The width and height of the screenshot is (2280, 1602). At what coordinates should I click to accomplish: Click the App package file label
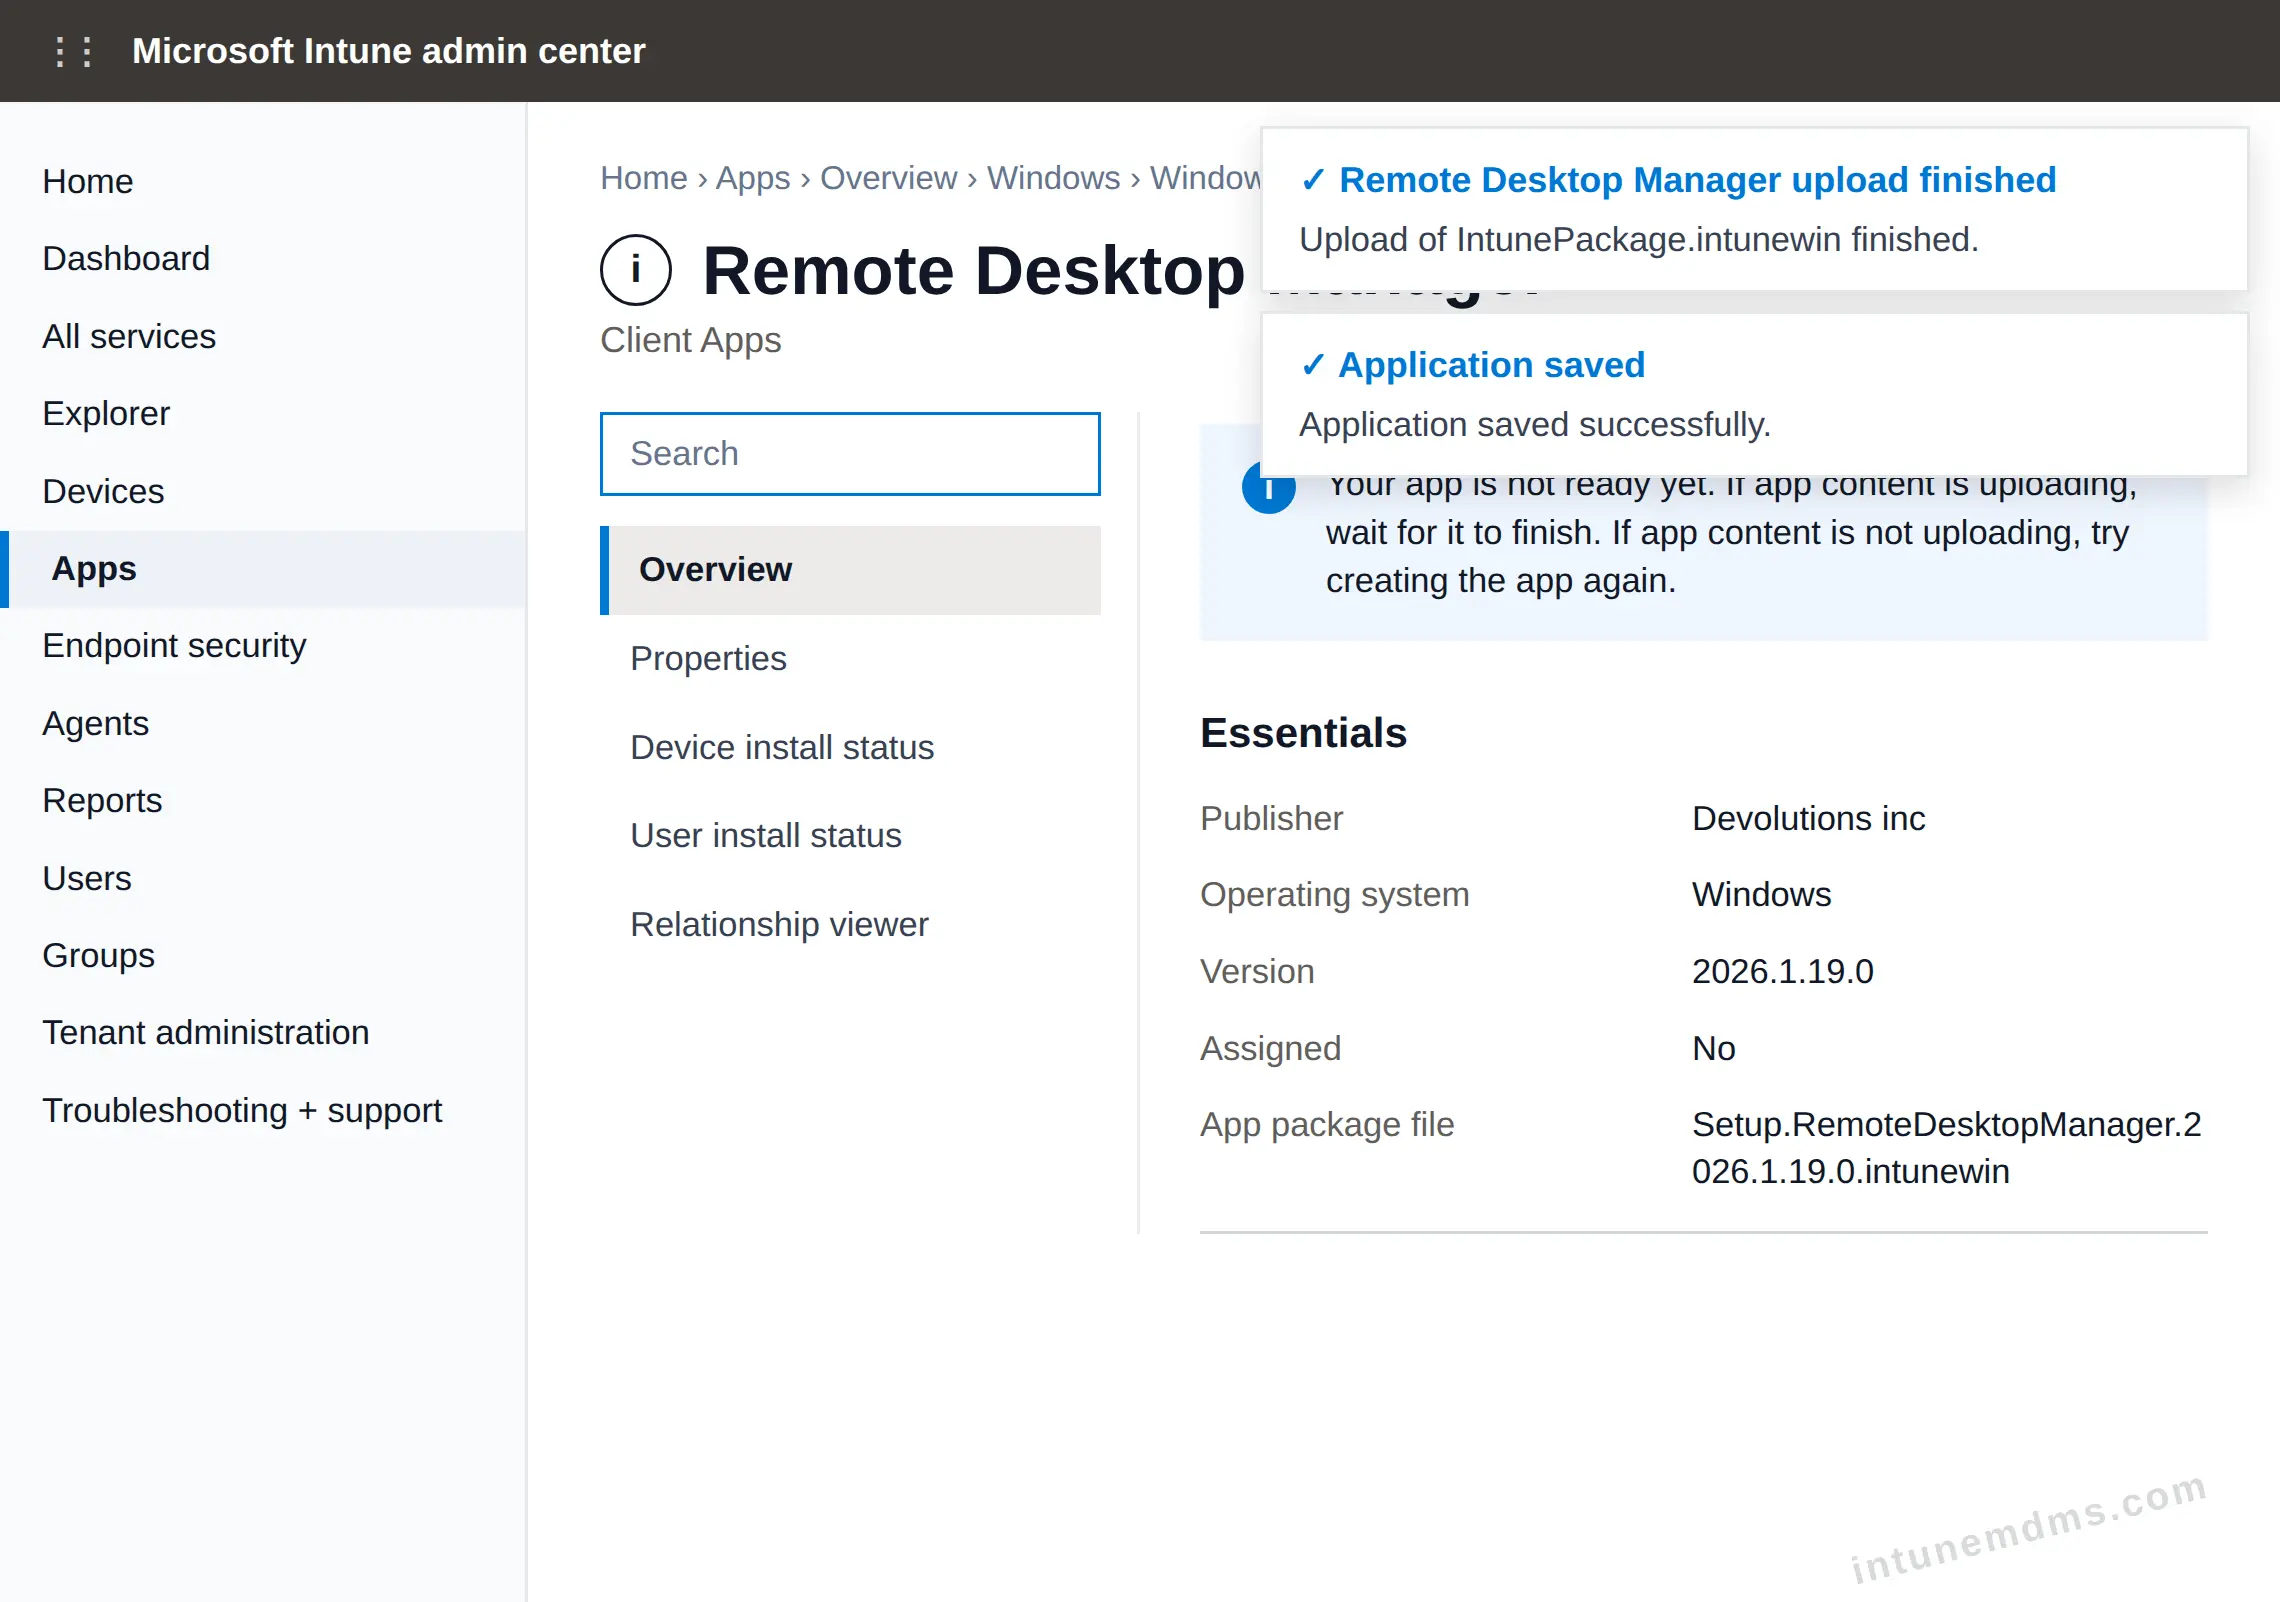pyautogui.click(x=1326, y=1126)
